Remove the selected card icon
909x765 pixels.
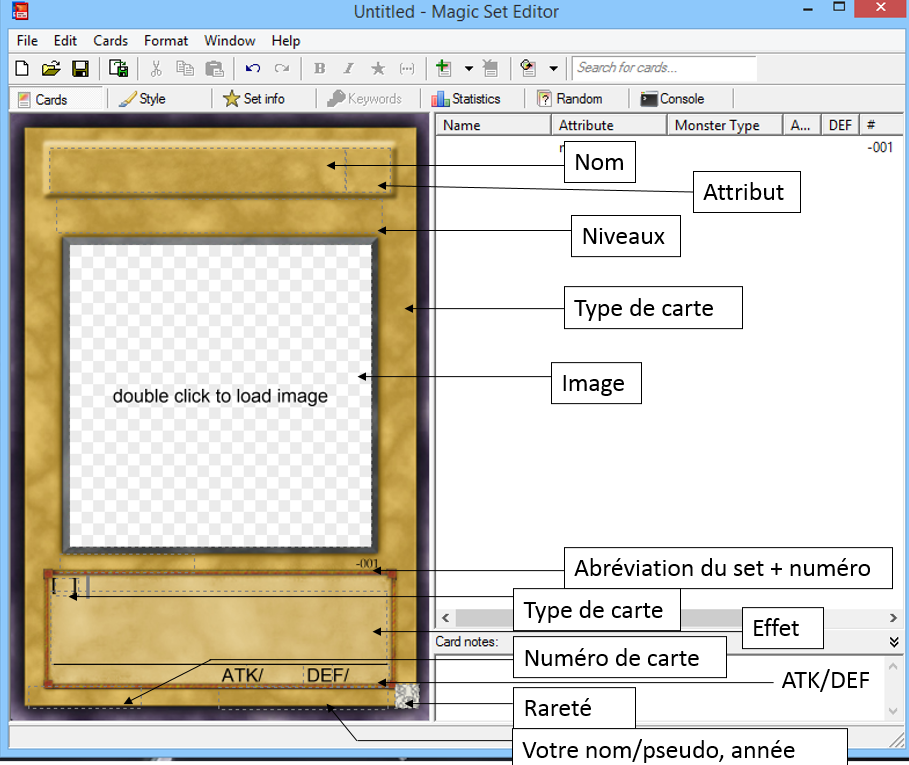490,68
